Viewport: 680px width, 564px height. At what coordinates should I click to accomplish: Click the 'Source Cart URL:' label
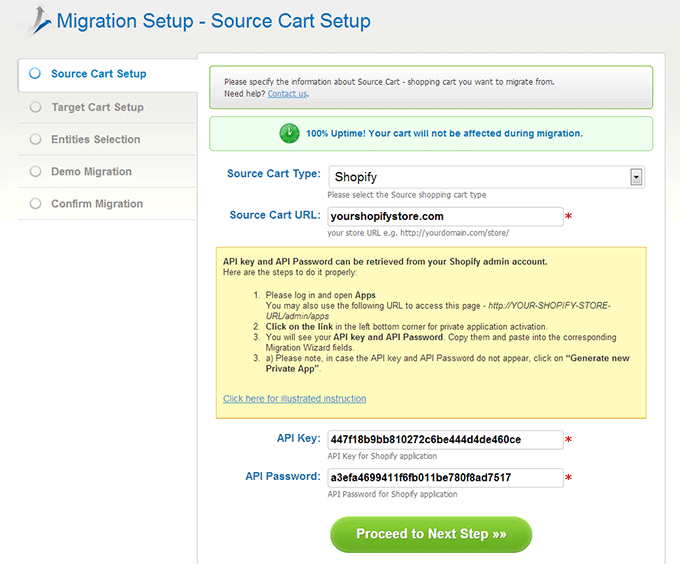[x=275, y=215]
